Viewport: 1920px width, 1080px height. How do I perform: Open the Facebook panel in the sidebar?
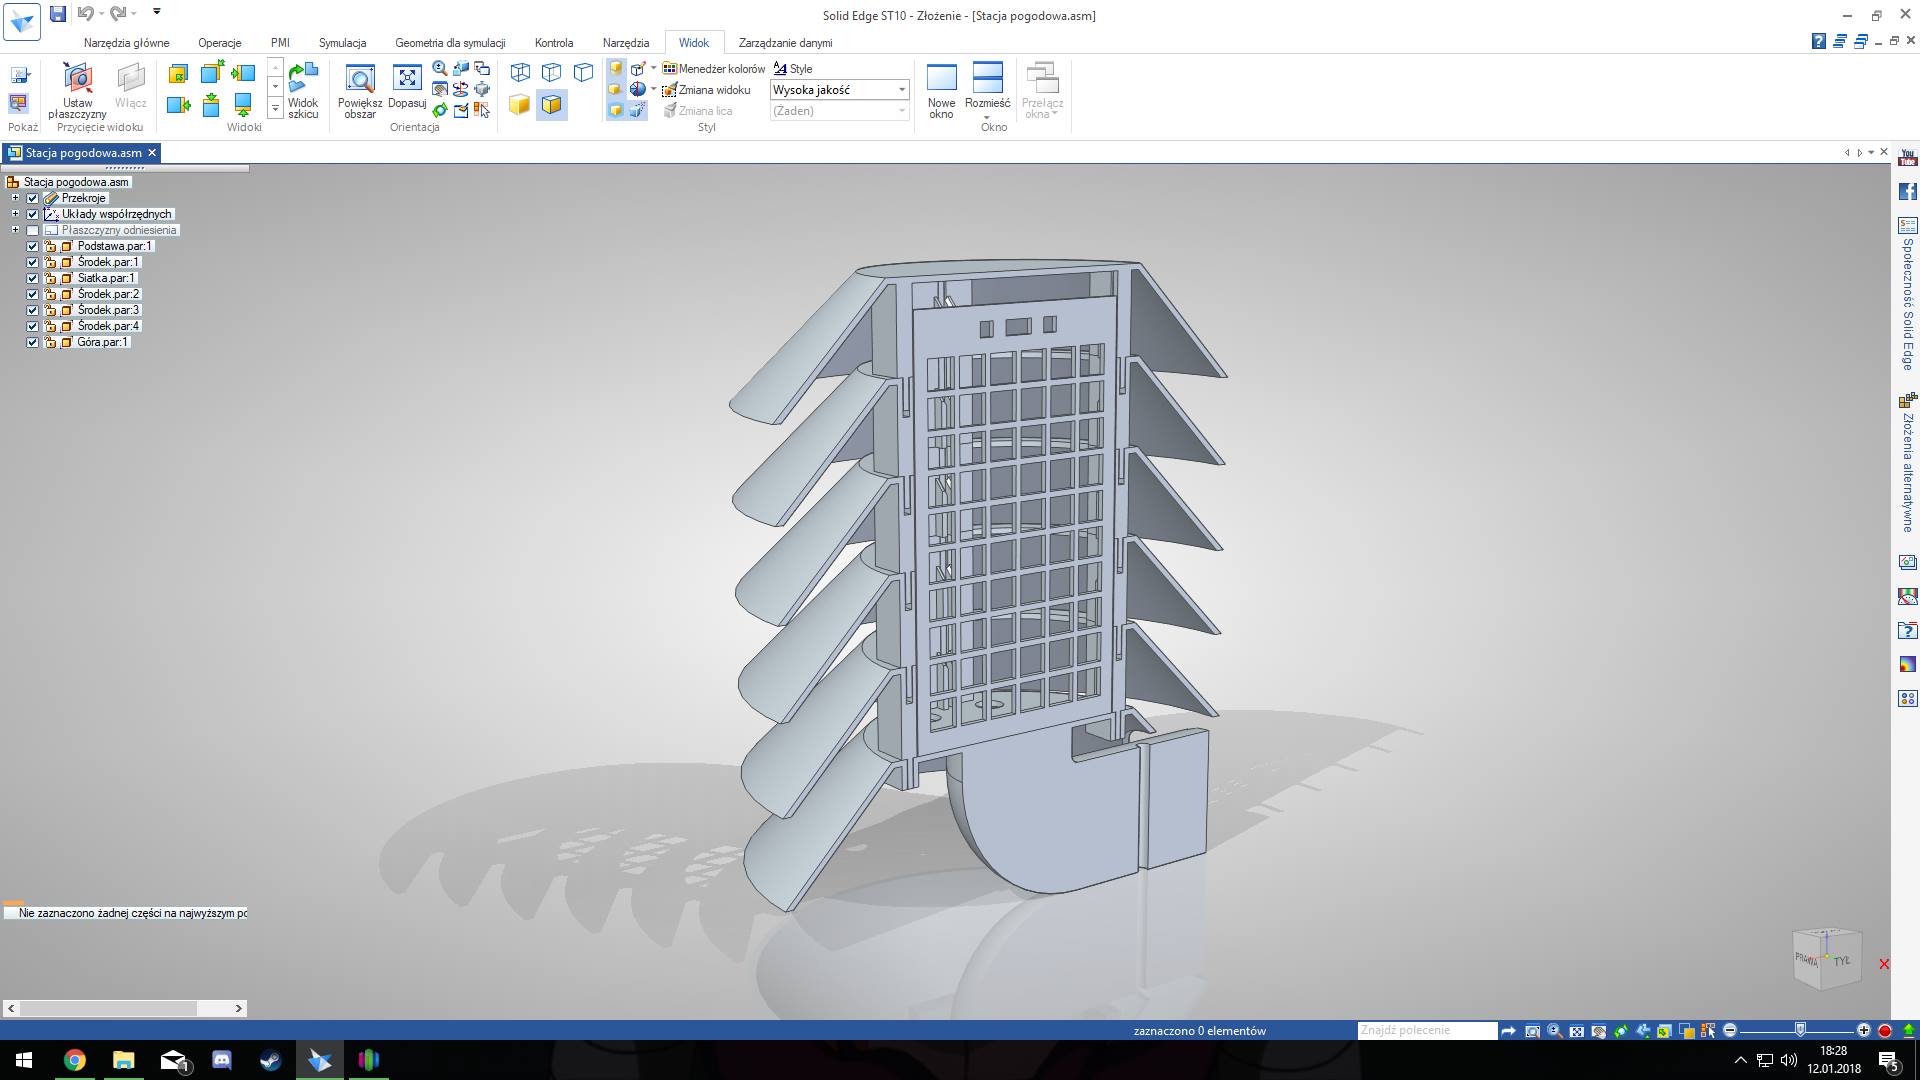(1908, 191)
